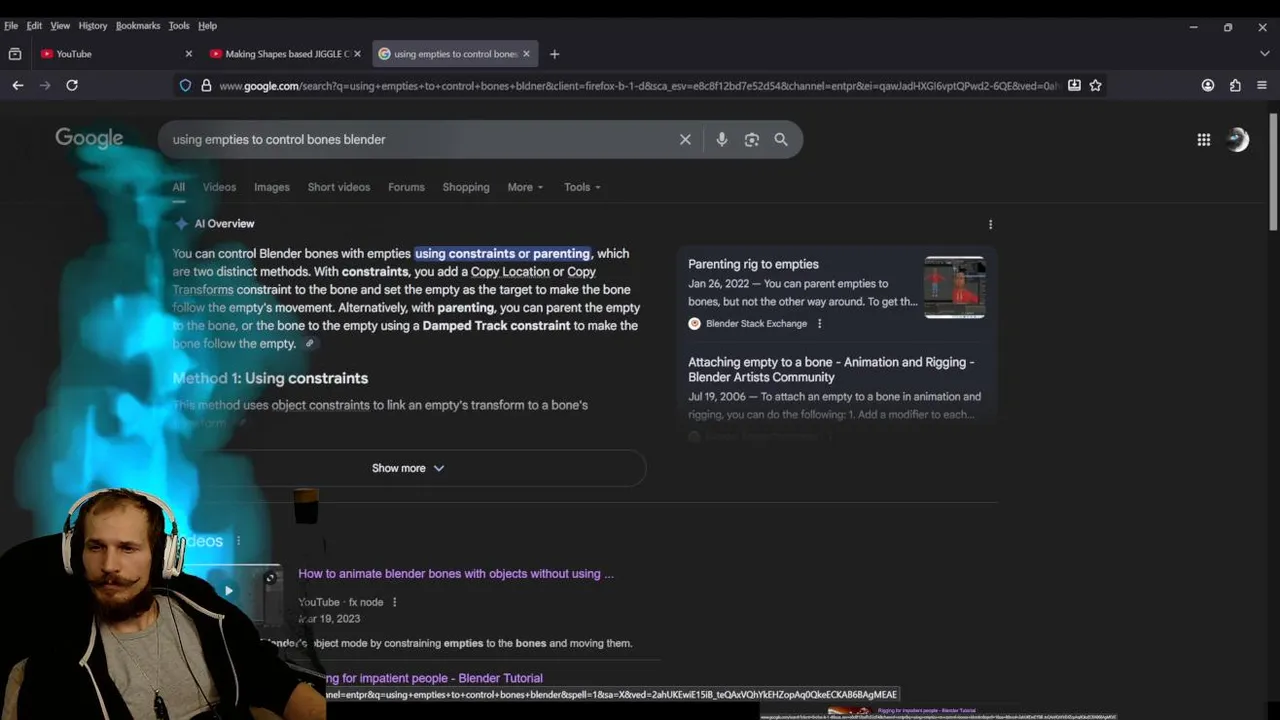Screen dimensions: 1280x720
Task: Select the Images results tab
Action: point(271,187)
